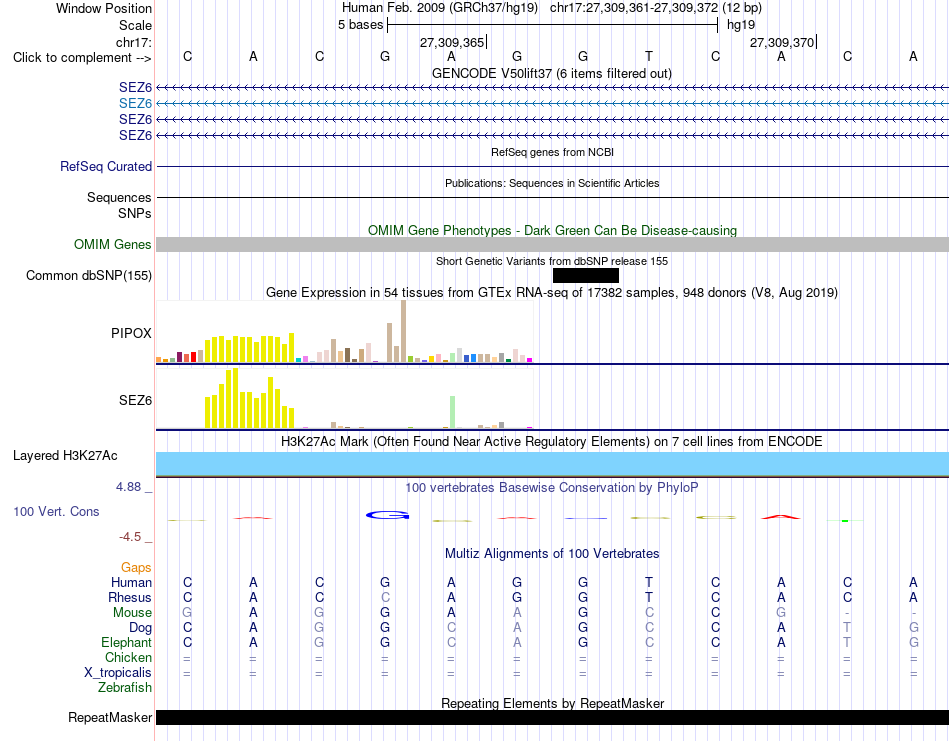Image resolution: width=950 pixels, height=741 pixels.
Task: Click the 'Click to complement -->' label
Action: 82,58
